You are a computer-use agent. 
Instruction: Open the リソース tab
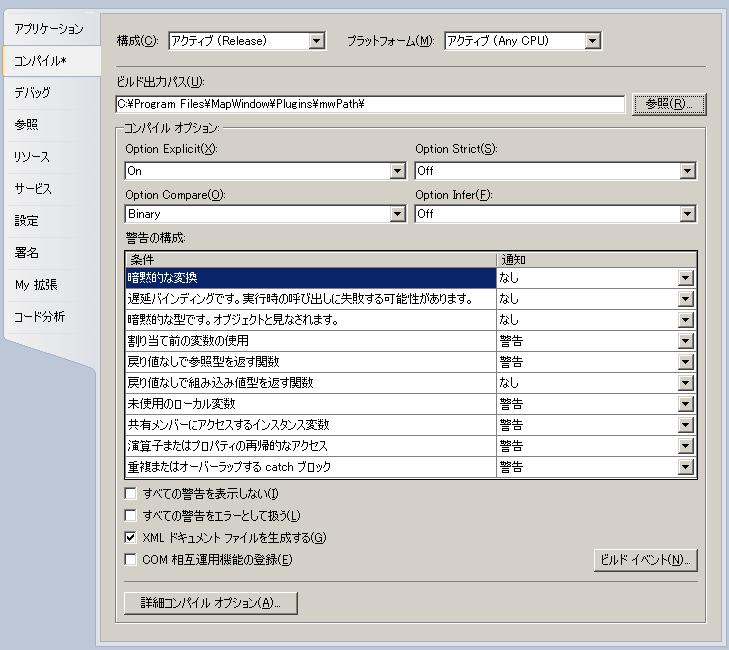pos(32,157)
